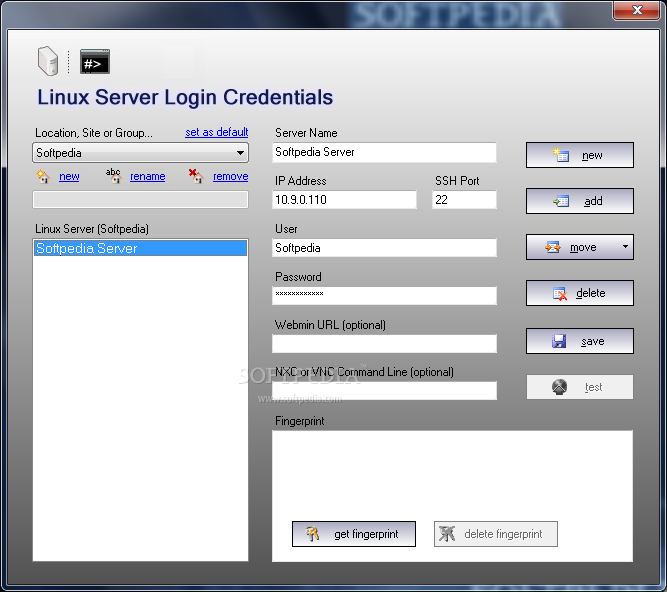Click the group name entry box under links

pyautogui.click(x=140, y=200)
